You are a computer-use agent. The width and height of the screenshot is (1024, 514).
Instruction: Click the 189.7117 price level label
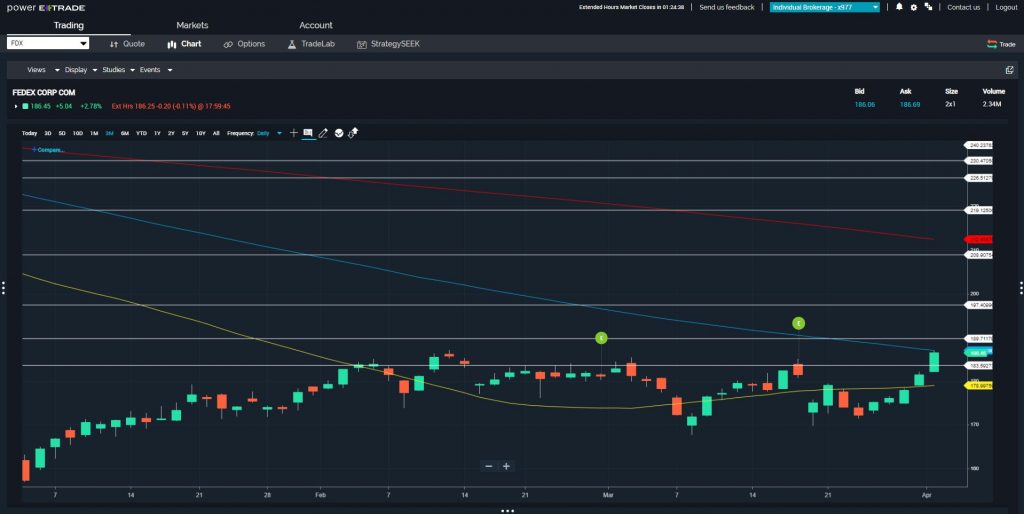click(979, 339)
